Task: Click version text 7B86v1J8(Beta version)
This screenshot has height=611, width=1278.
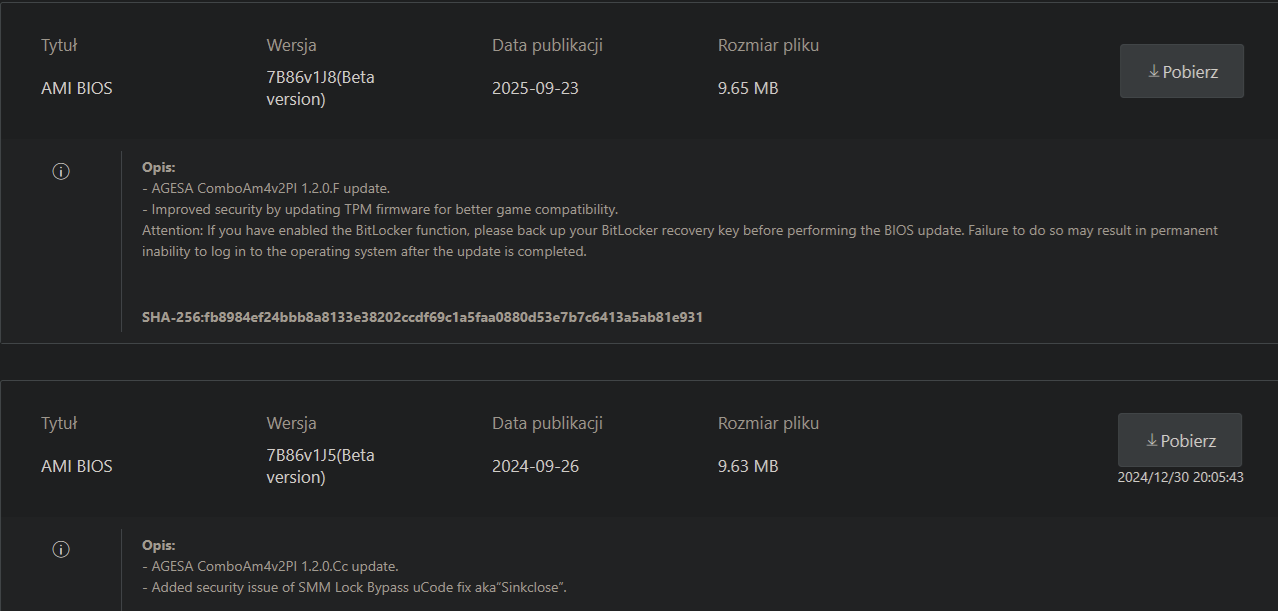Action: click(320, 88)
